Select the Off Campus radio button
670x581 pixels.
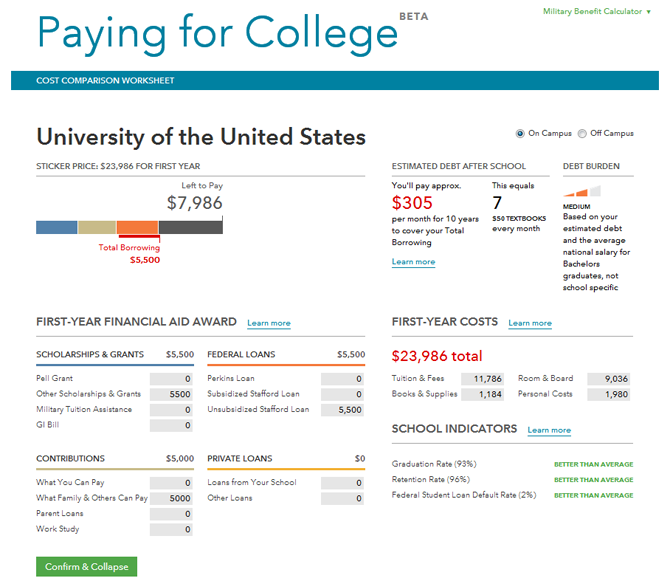pyautogui.click(x=582, y=134)
